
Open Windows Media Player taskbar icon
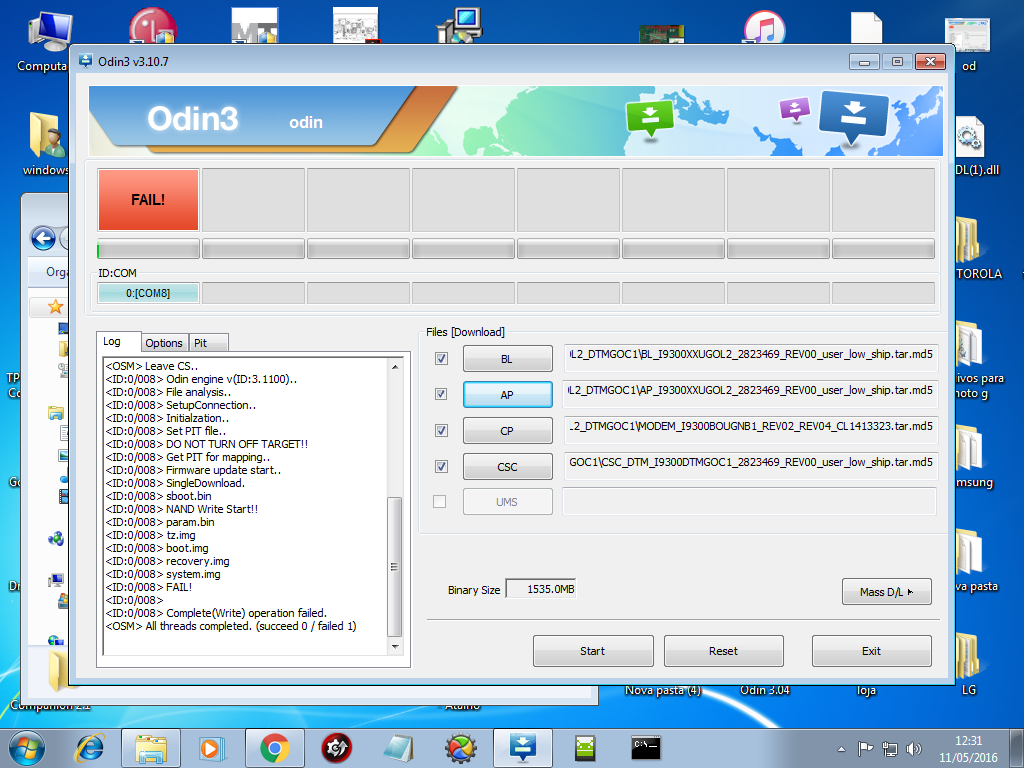[x=212, y=748]
